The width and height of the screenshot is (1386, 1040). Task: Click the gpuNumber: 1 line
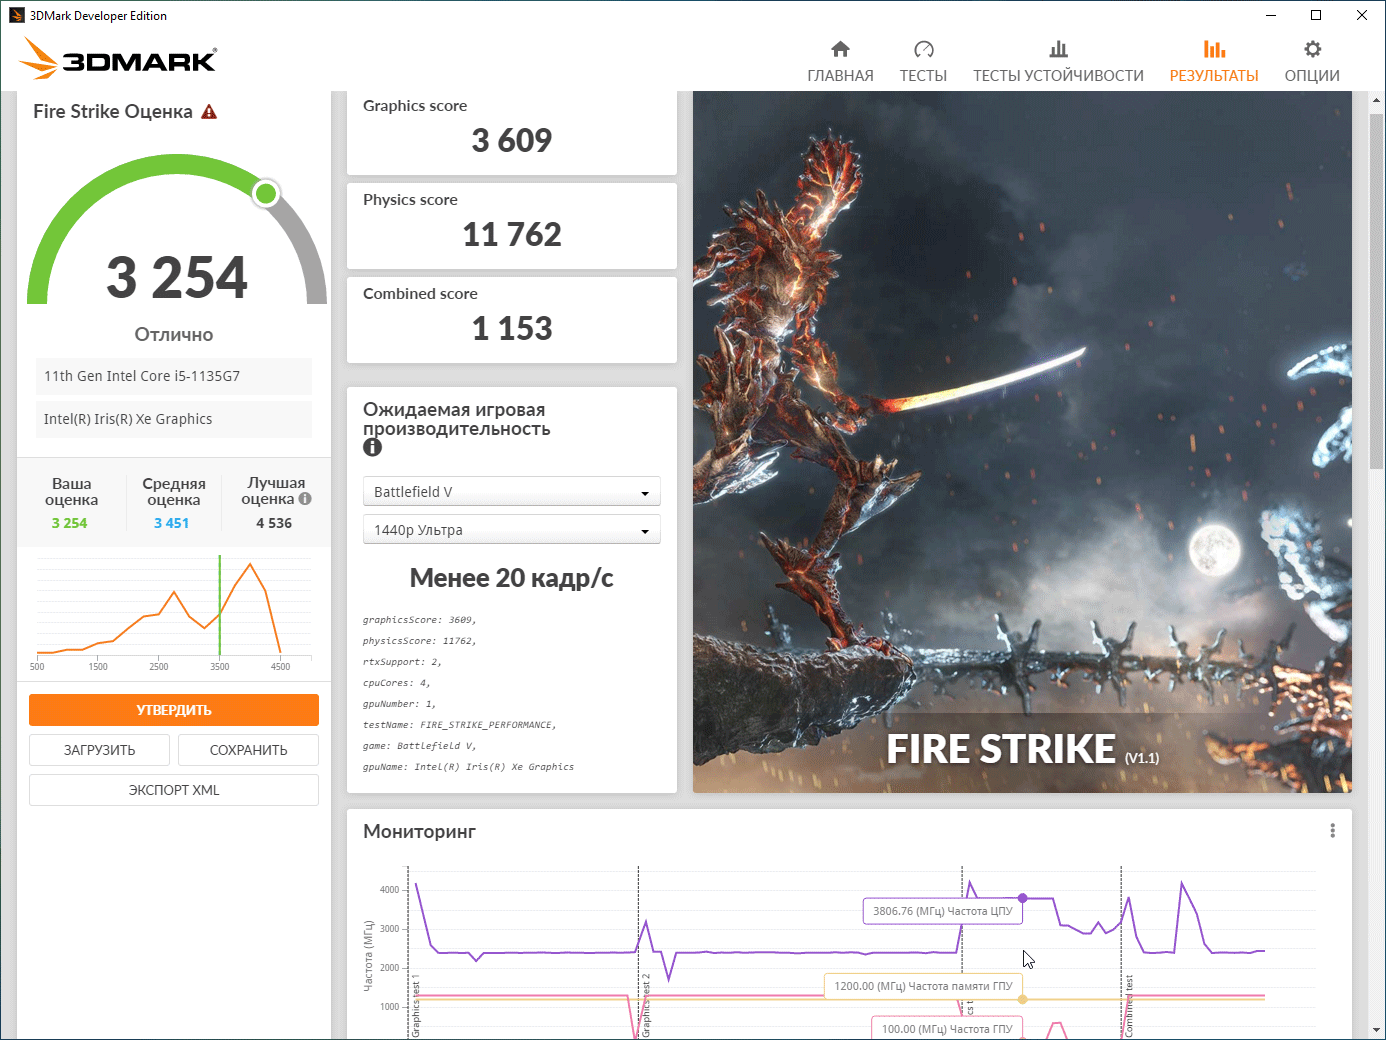point(400,704)
